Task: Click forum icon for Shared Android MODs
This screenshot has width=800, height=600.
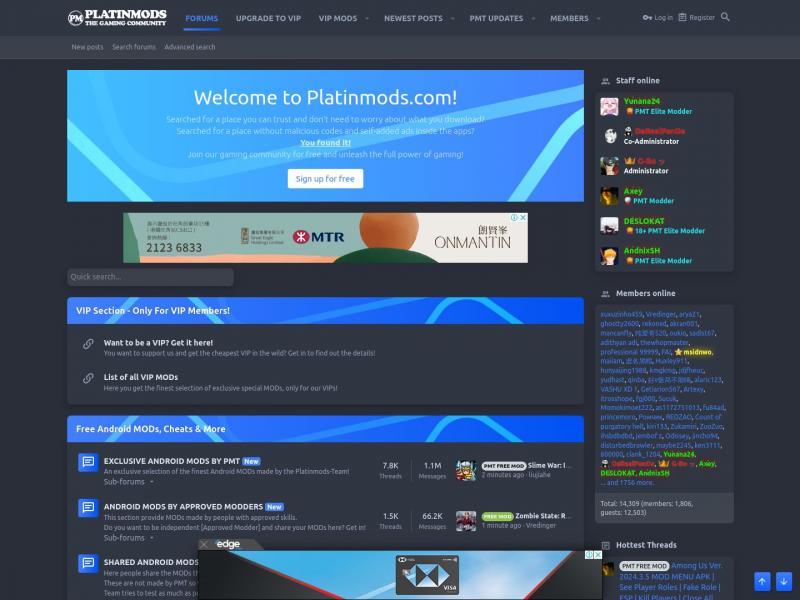Action: click(88, 563)
